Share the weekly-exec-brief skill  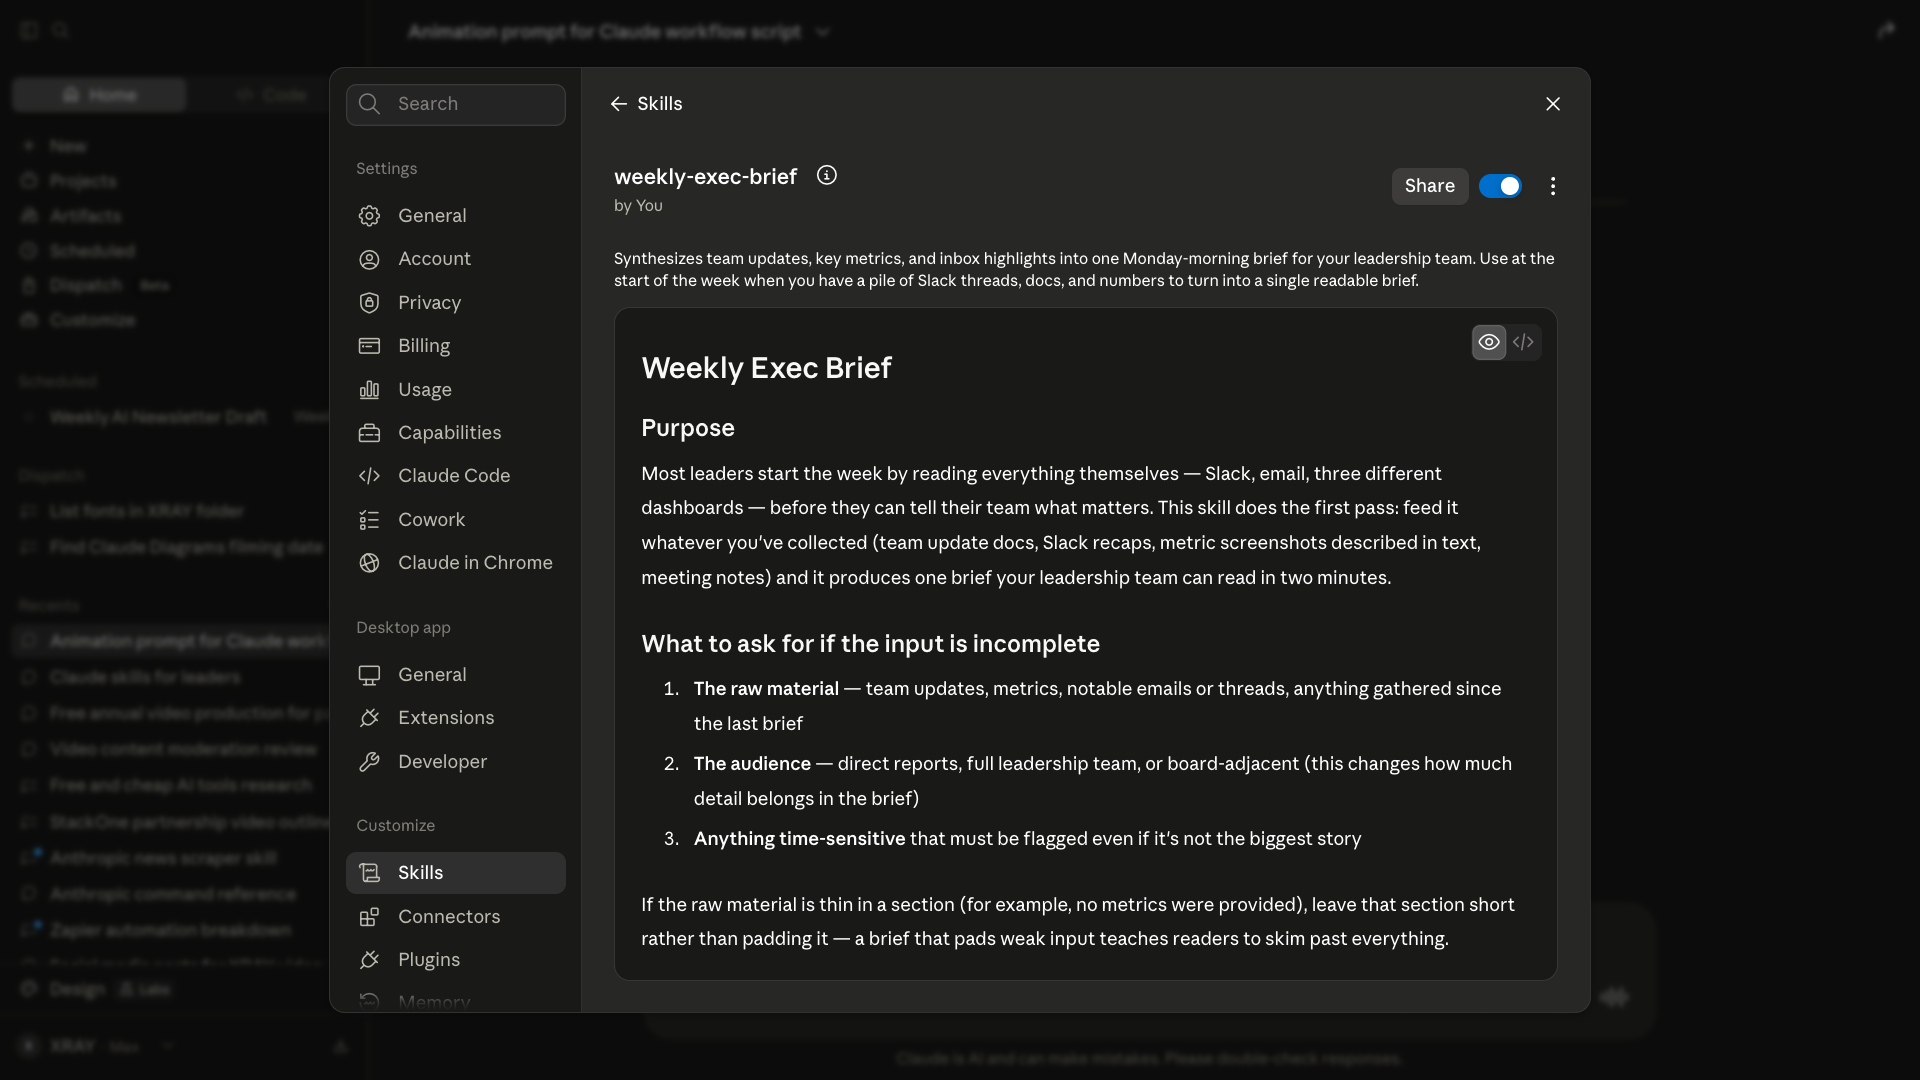click(x=1430, y=186)
